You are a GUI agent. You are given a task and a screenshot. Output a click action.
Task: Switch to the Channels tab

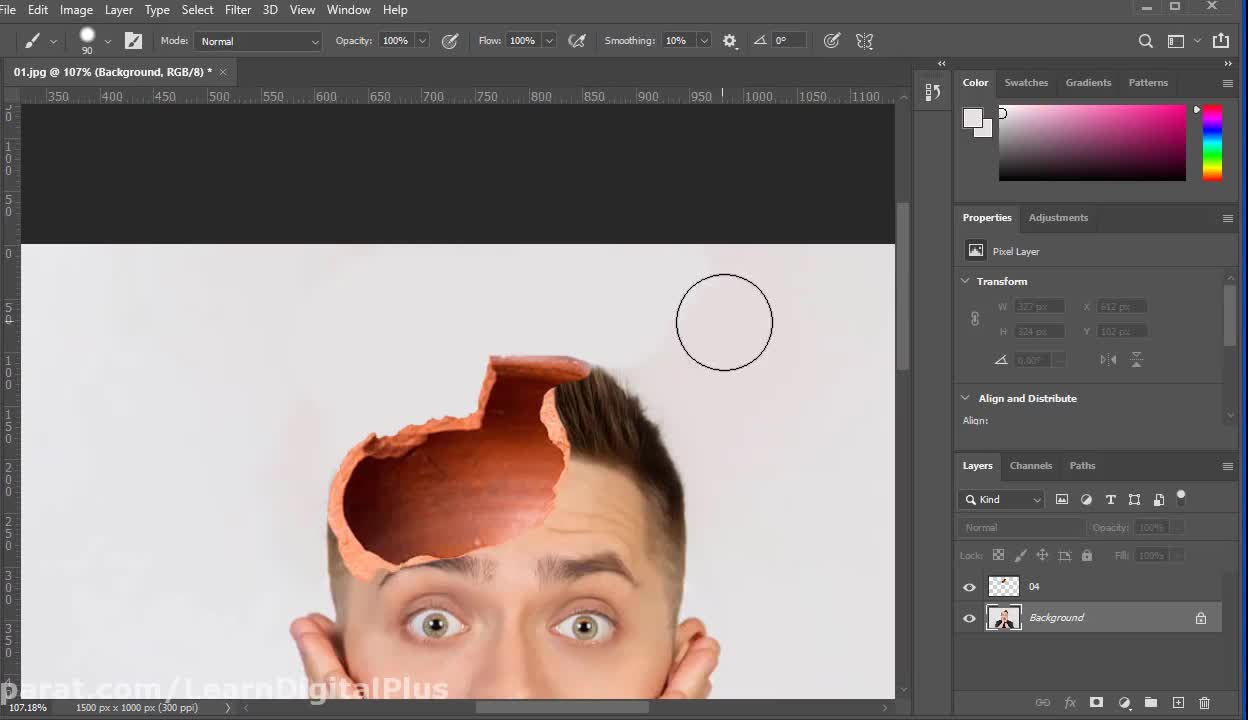coord(1030,465)
